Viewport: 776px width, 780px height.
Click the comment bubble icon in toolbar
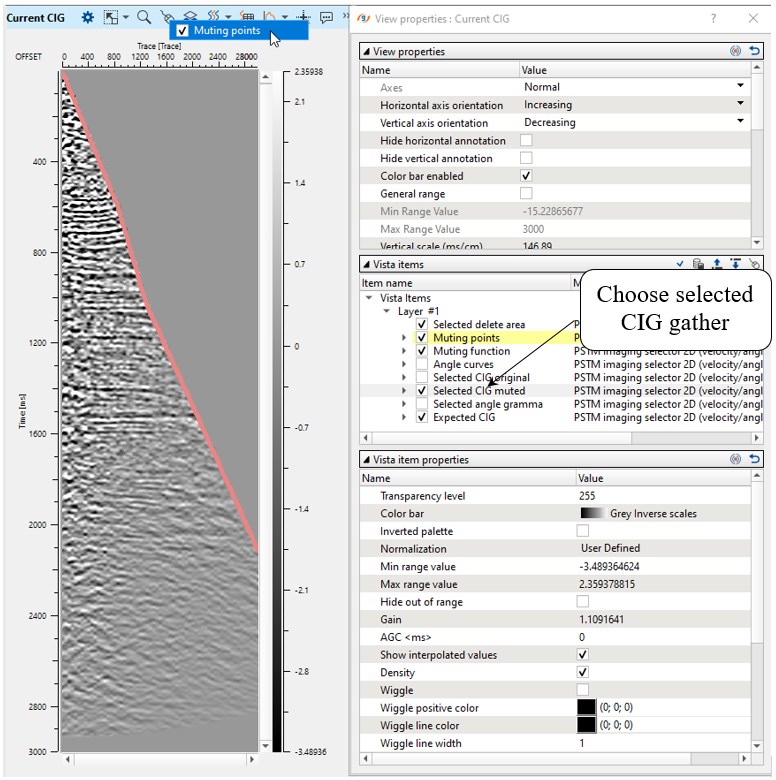pos(326,17)
